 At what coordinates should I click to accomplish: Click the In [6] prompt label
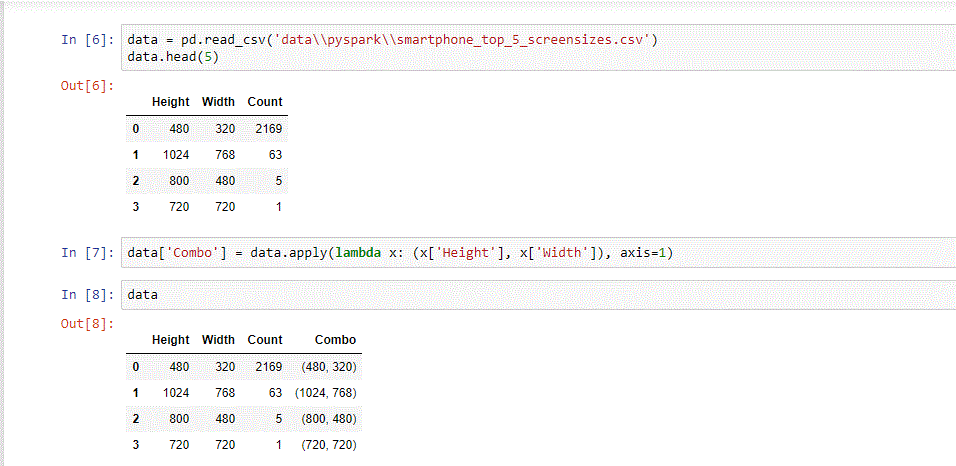(88, 40)
